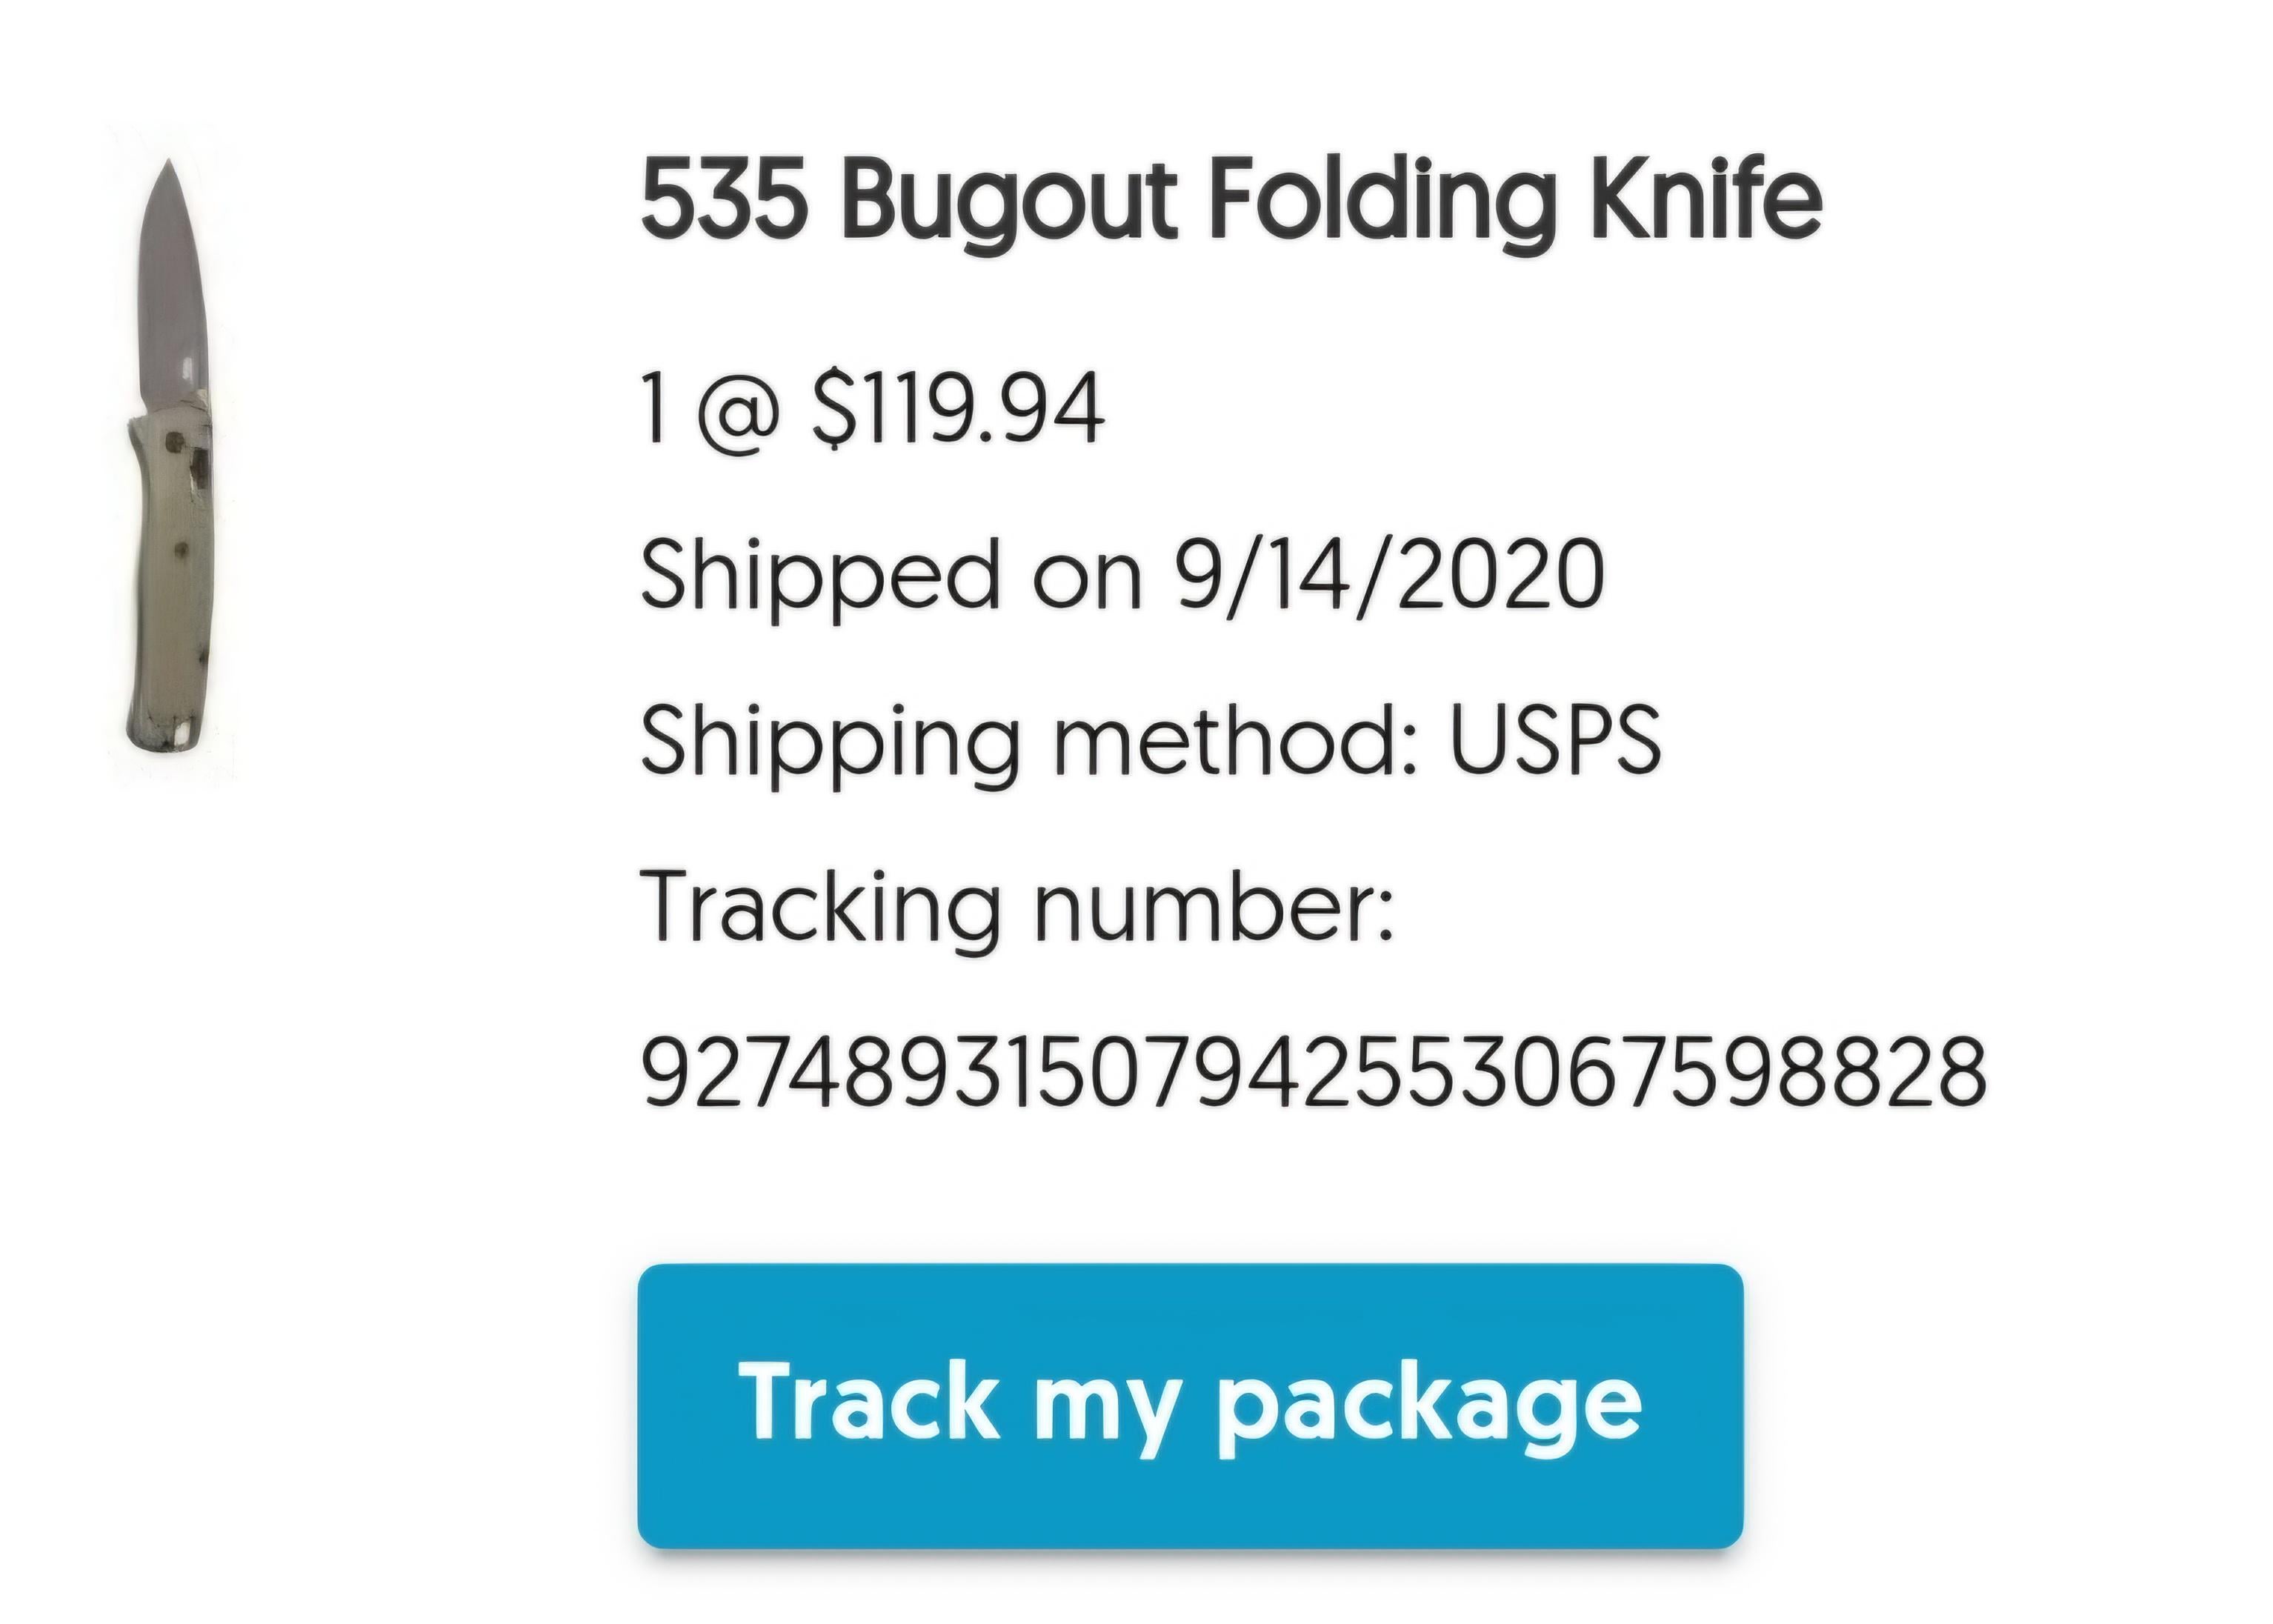This screenshot has height=1624, width=2273.
Task: Click the quantity "1 @" text
Action: 708,408
